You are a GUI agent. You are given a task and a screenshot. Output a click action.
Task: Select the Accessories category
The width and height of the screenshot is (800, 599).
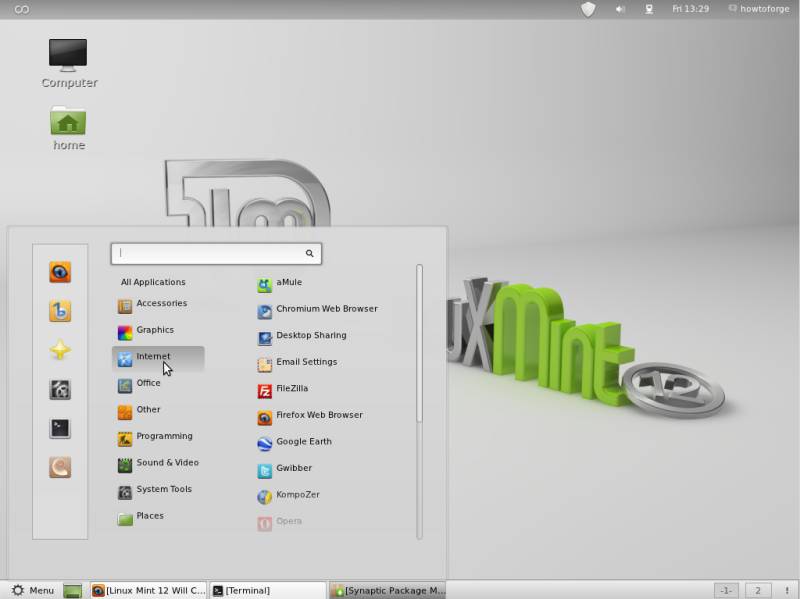point(153,304)
